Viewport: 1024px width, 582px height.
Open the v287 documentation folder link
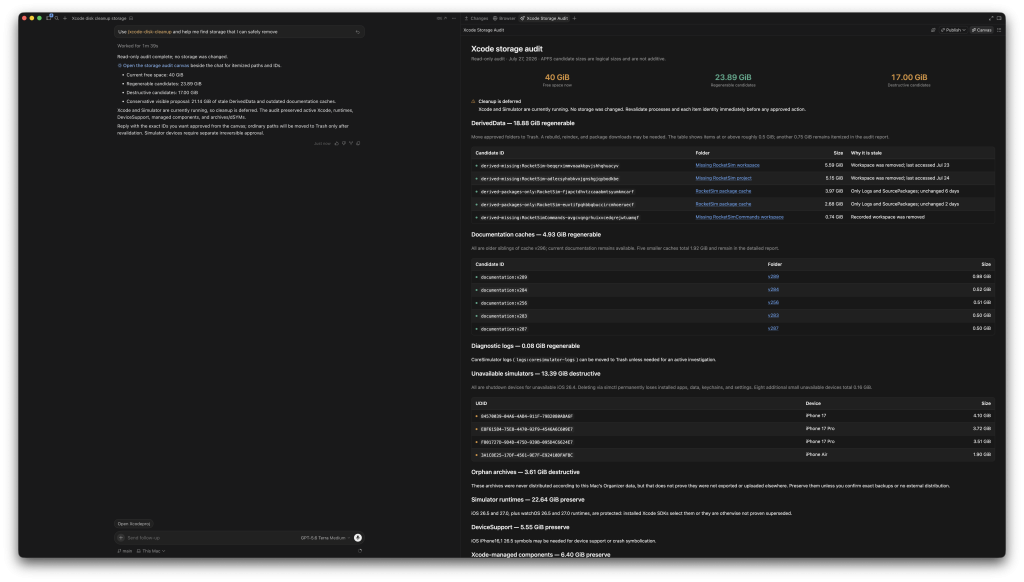coord(773,329)
